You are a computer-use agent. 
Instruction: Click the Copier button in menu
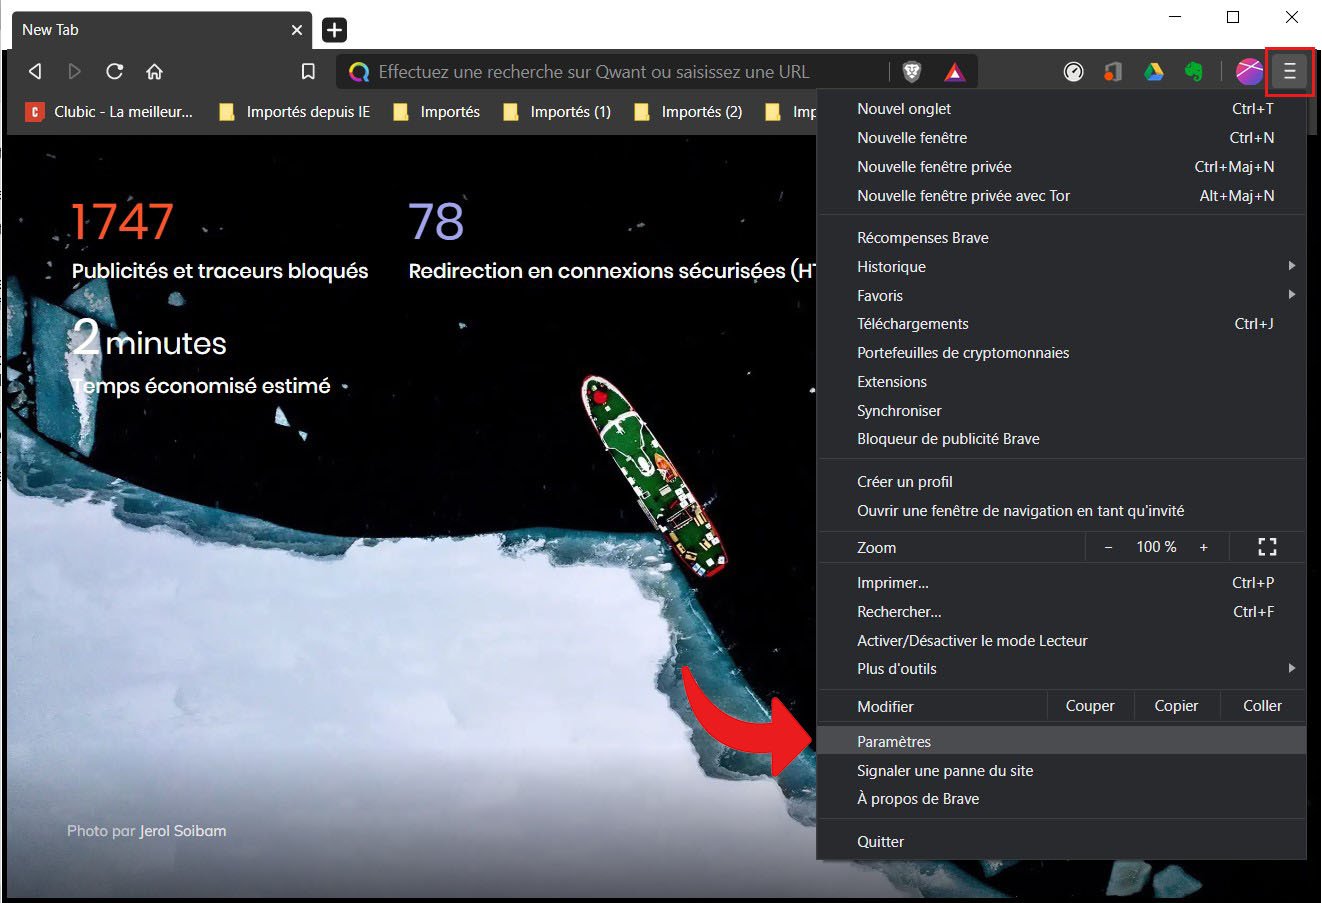click(x=1176, y=706)
